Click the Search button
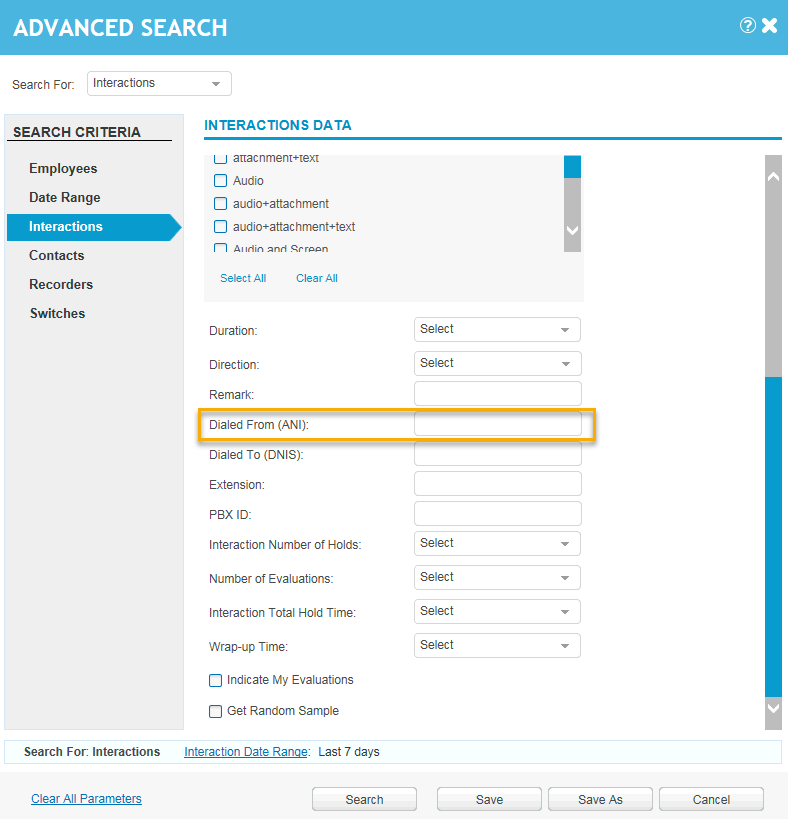The image size is (788, 819). point(364,800)
